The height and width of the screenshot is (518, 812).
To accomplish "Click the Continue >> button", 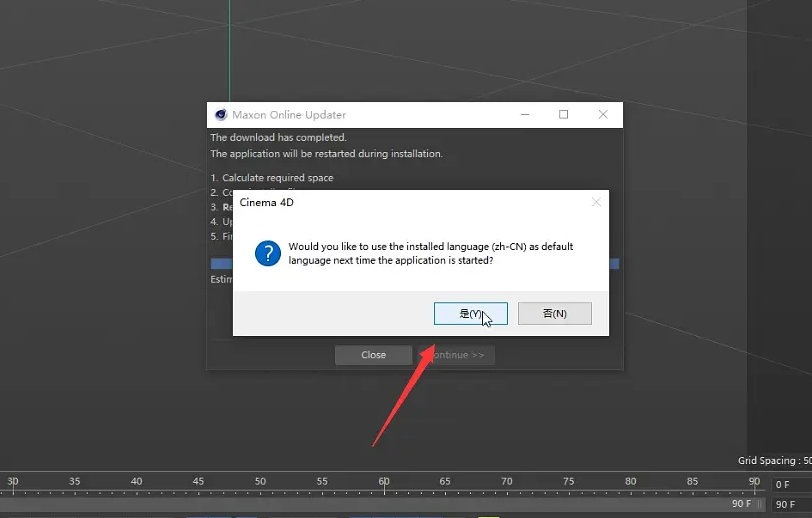I will [458, 355].
